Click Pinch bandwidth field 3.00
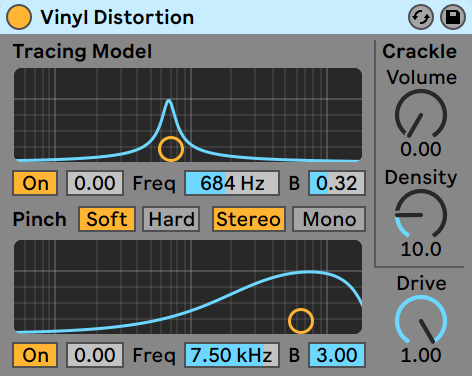 pos(337,355)
